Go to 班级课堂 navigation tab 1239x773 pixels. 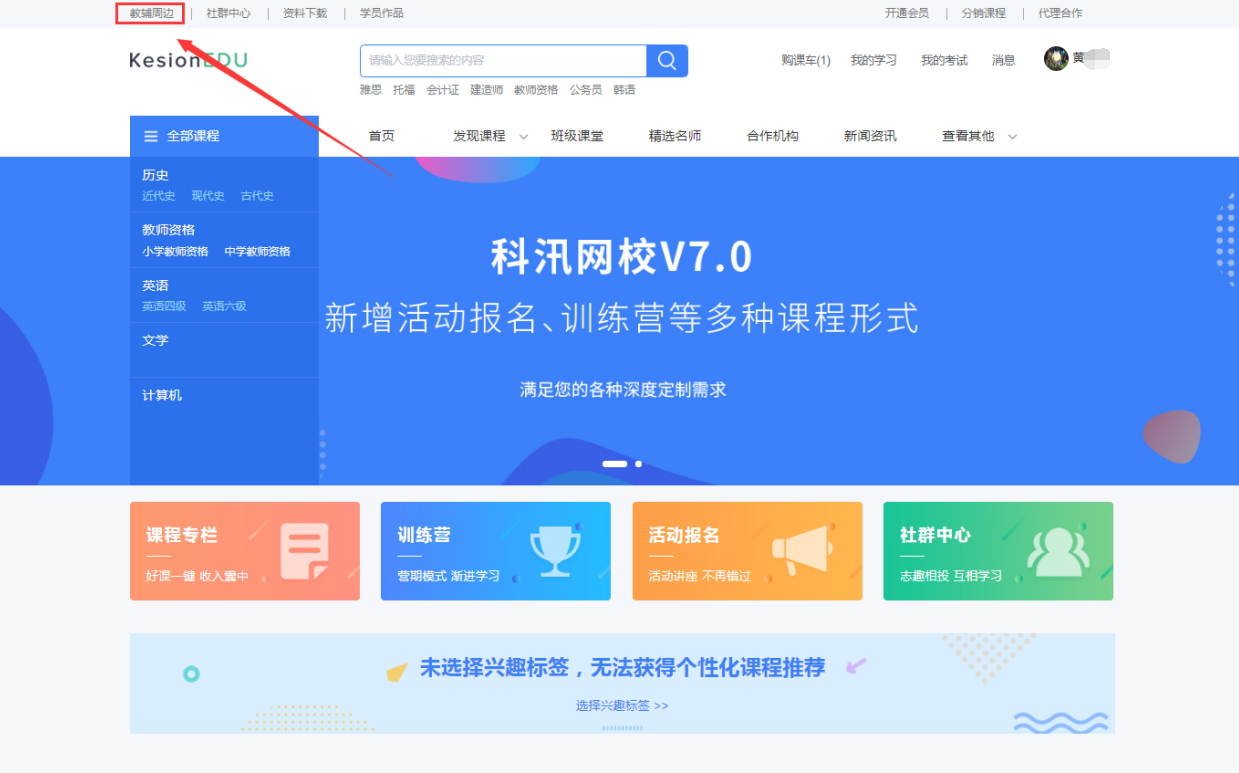pos(577,136)
